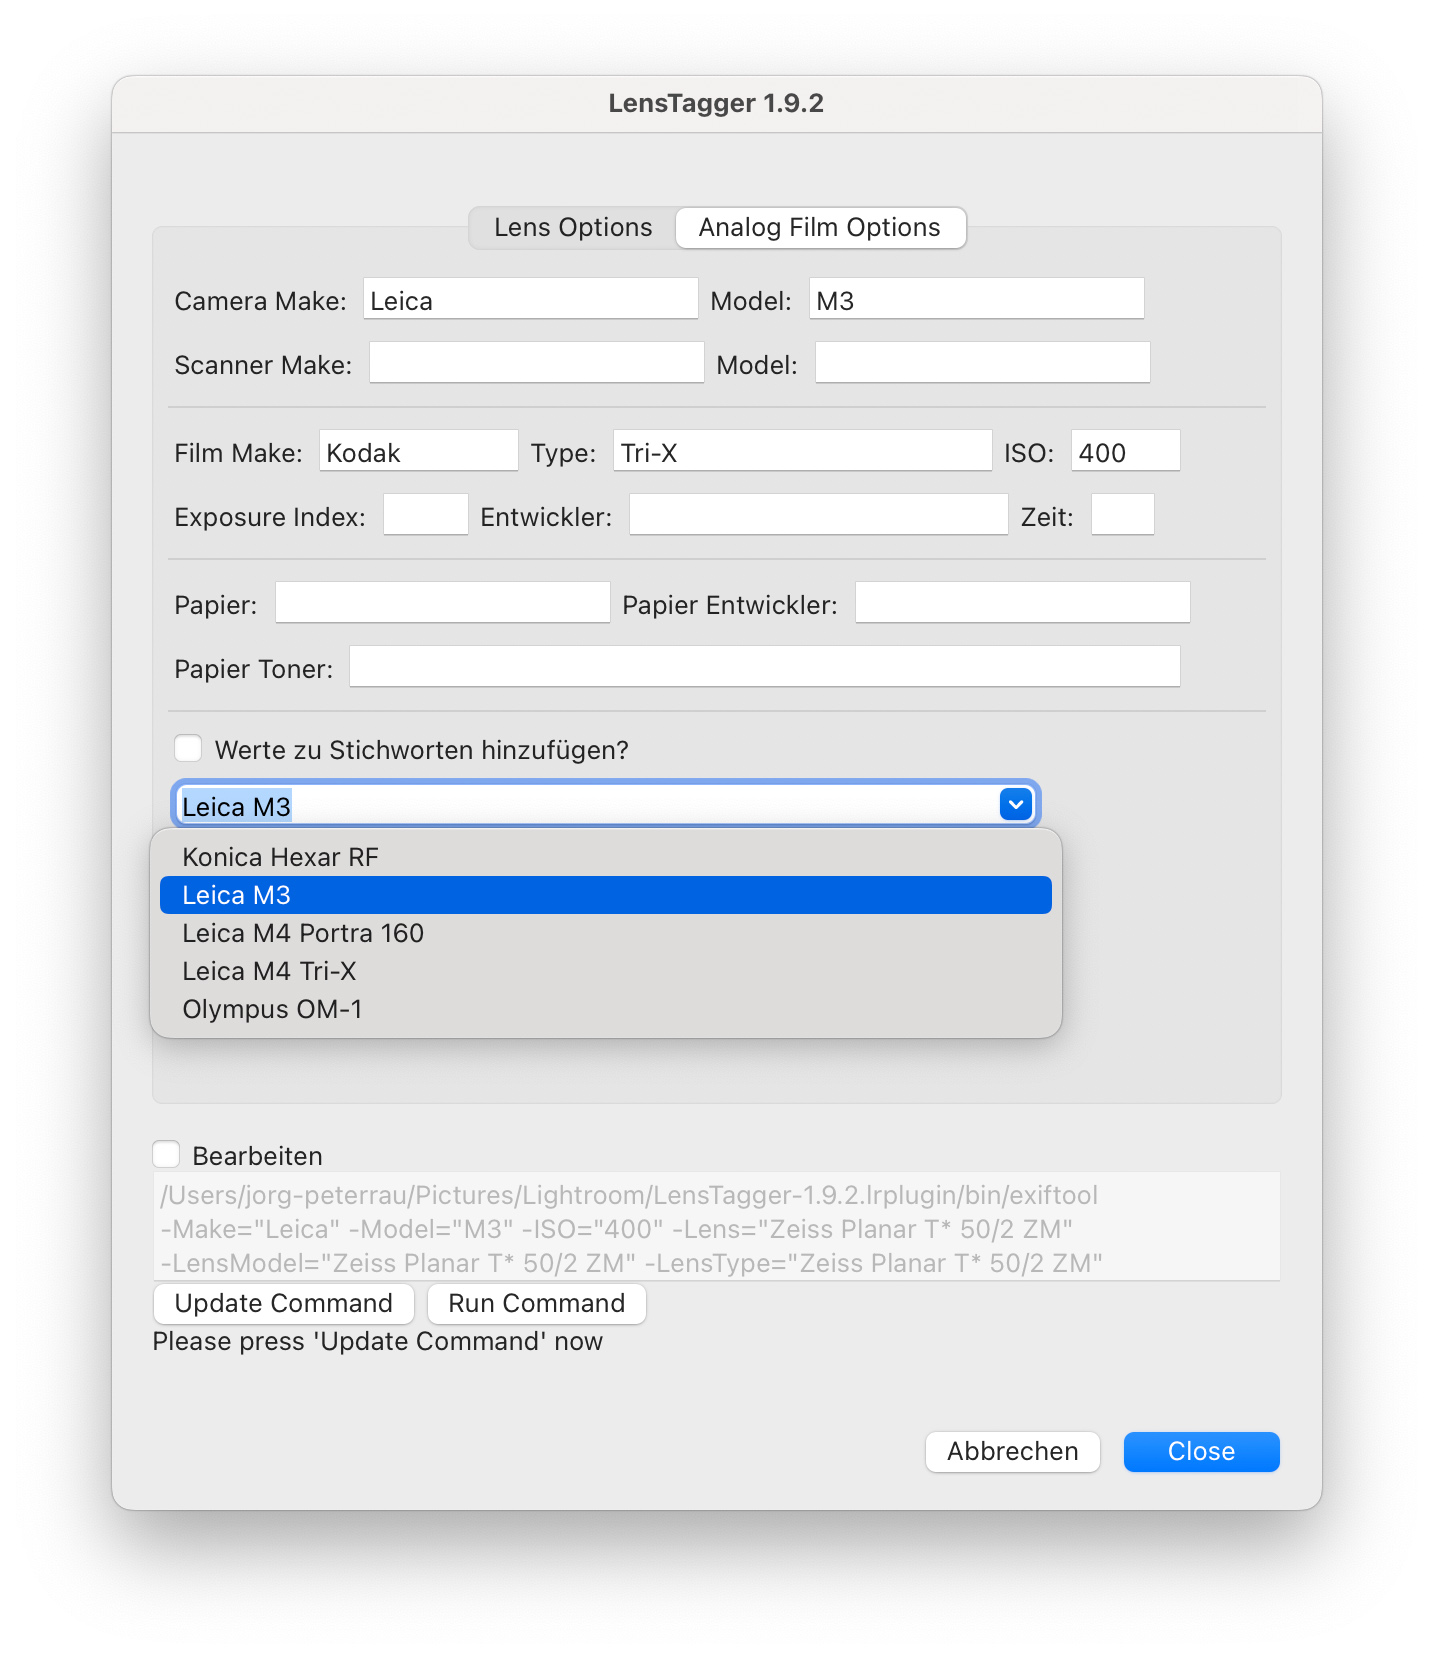Switch to the Lens Options tab
Screen dimensions: 1434x1658
[573, 228]
